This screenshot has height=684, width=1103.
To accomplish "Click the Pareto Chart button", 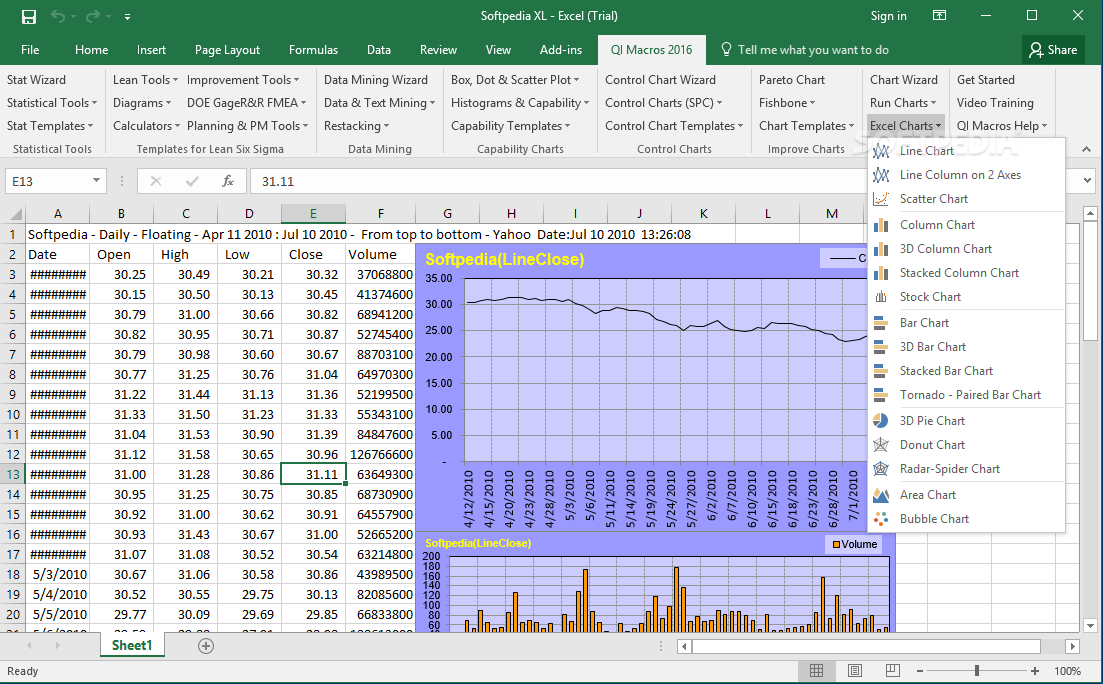I will click(x=792, y=80).
